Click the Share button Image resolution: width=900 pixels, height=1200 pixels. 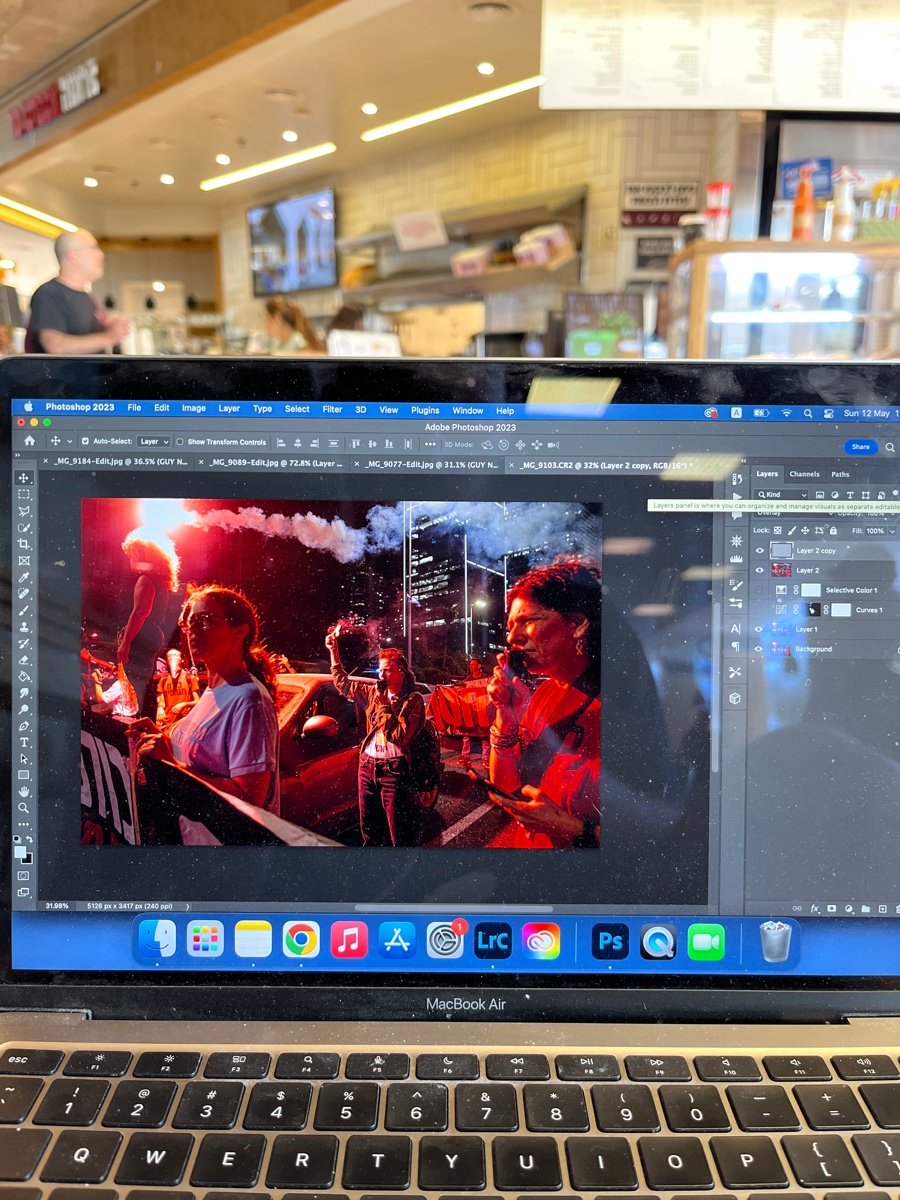coord(860,447)
